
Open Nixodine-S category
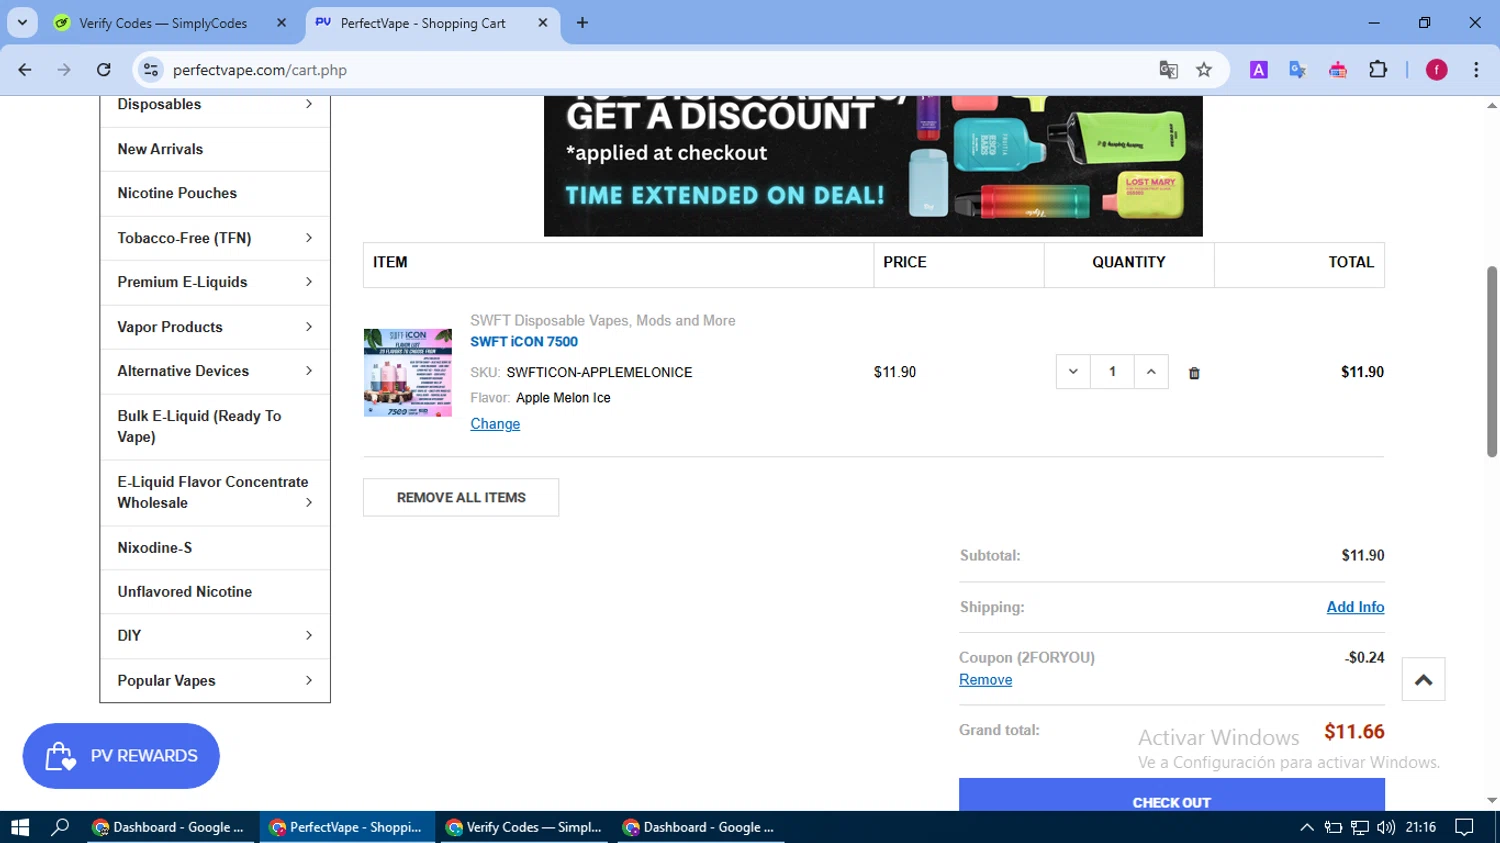(155, 548)
